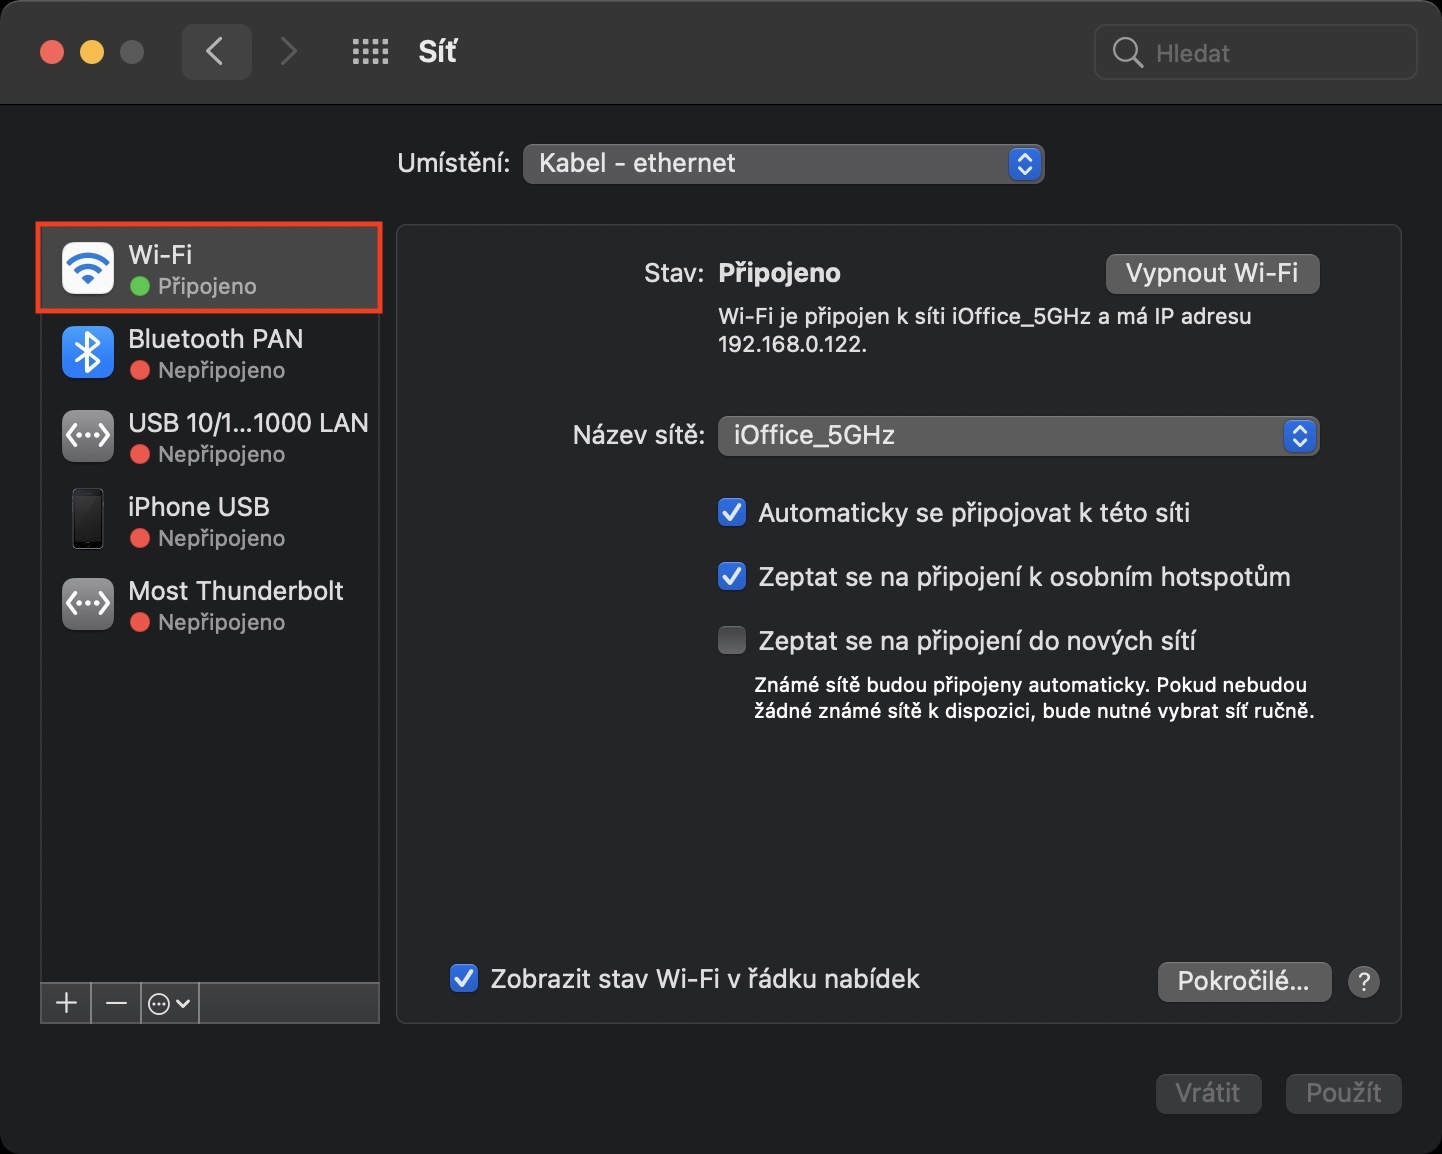
Task: Toggle 'Zobrazit stav Wi-Fi v řádku nabídek'
Action: tap(464, 978)
